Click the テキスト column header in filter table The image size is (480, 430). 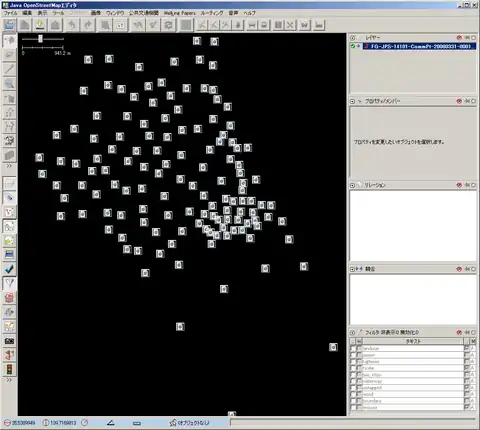pyautogui.click(x=413, y=341)
